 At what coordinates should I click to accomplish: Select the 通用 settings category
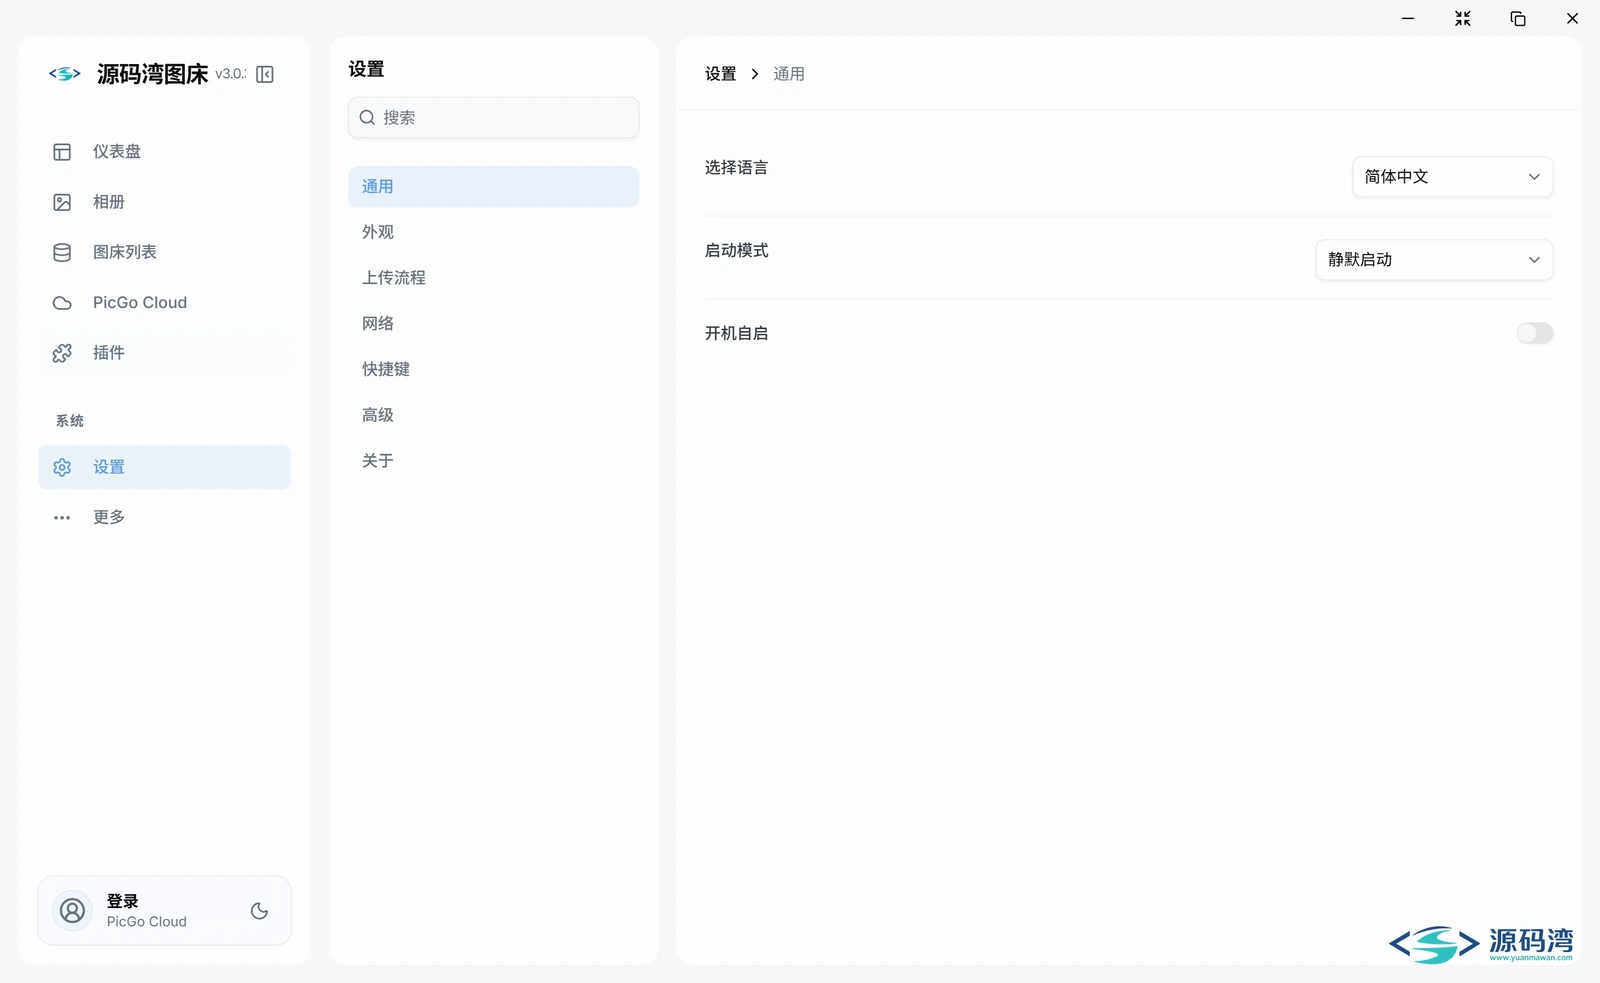coord(493,187)
